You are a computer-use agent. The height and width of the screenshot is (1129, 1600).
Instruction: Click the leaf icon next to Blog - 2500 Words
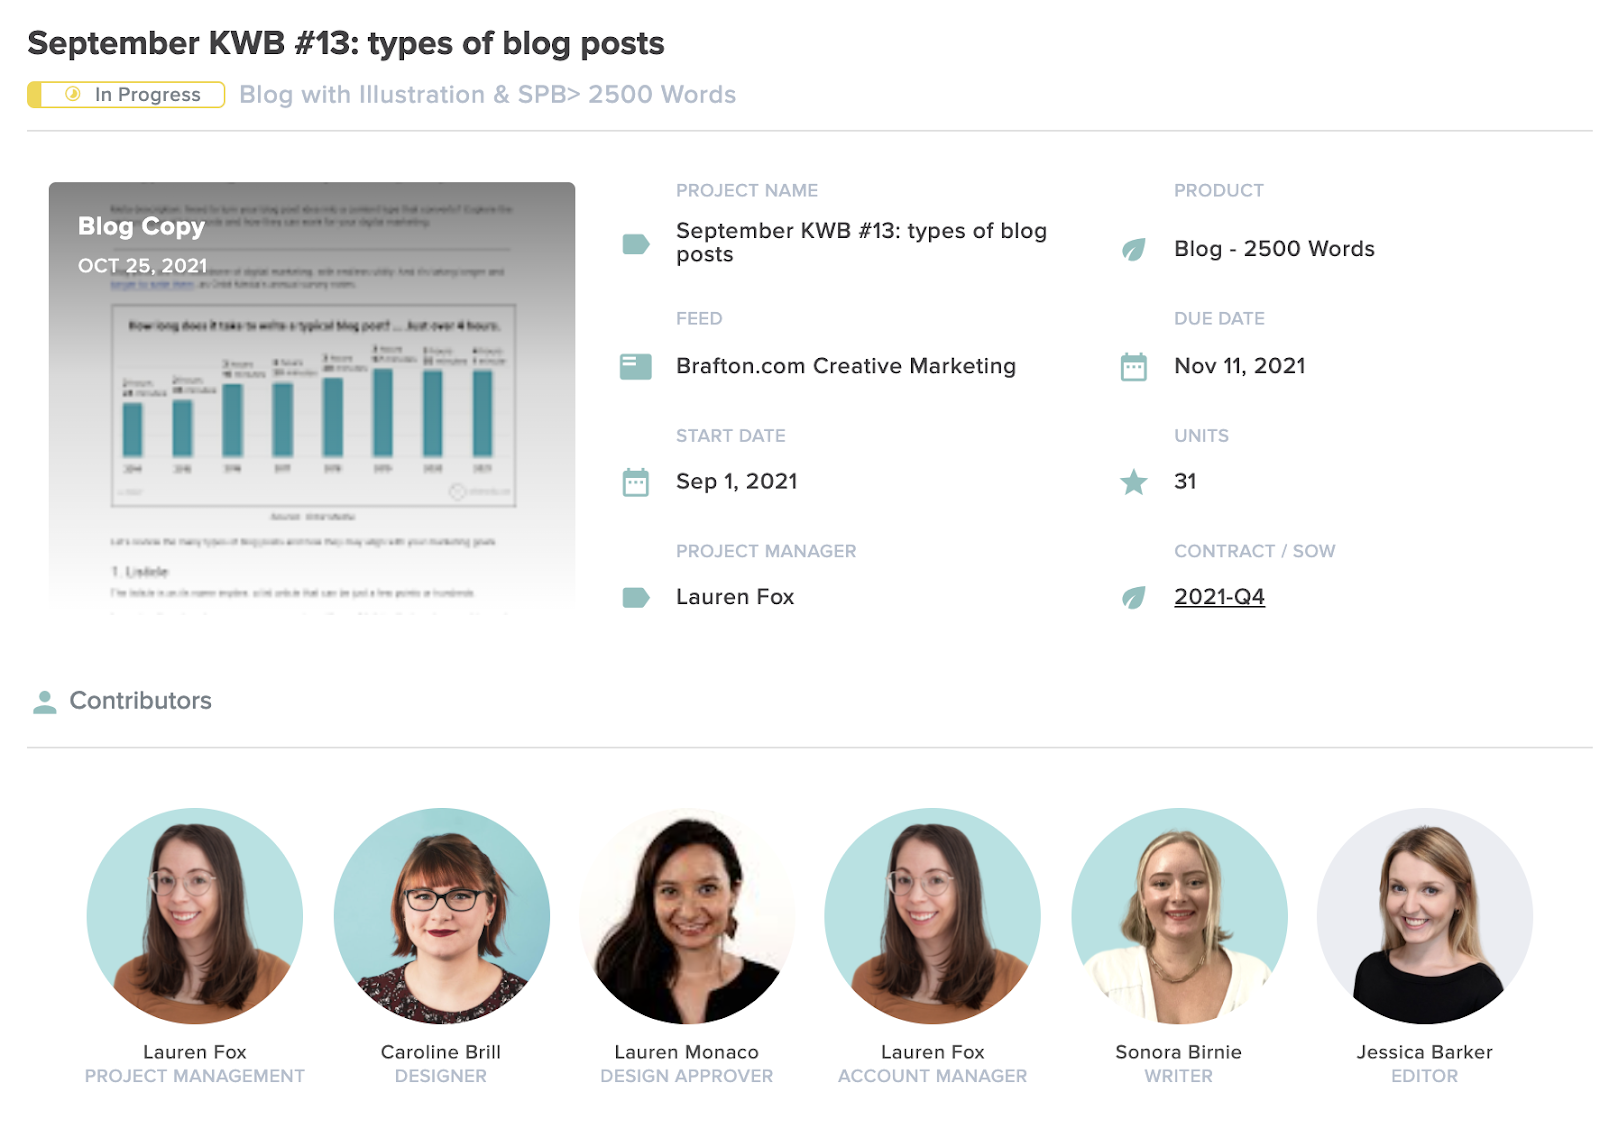pos(1133,249)
